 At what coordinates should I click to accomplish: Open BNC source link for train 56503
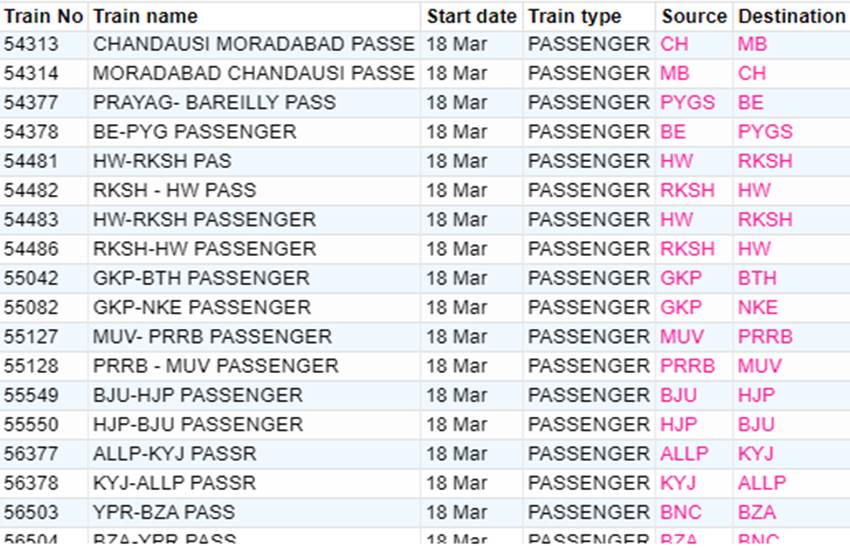click(681, 512)
